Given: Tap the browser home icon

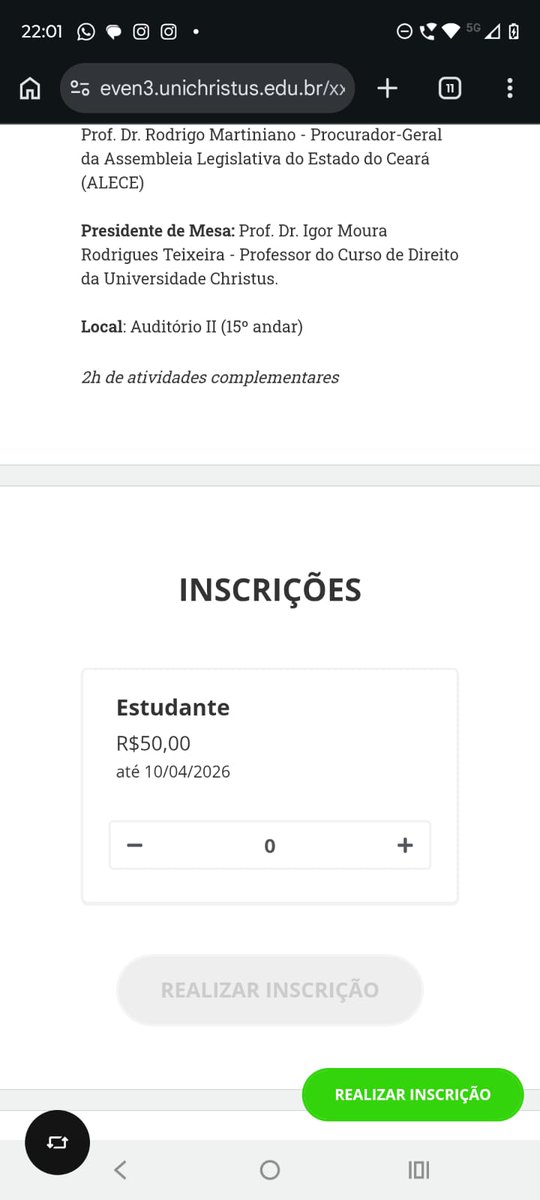Looking at the screenshot, I should [x=30, y=88].
